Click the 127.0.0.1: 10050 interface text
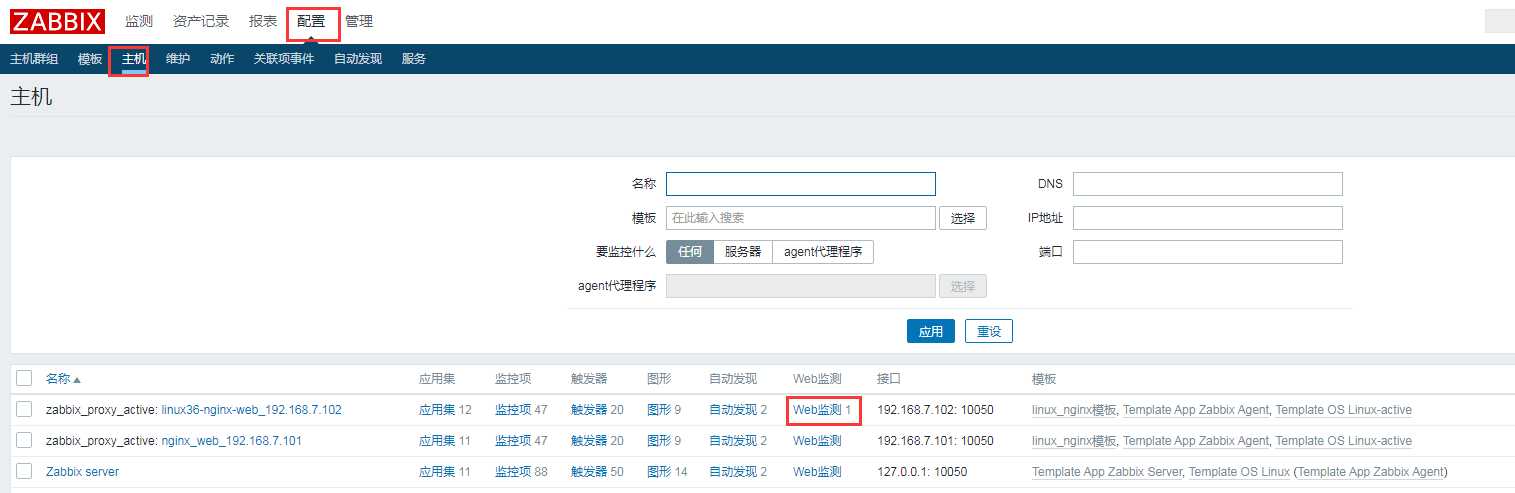The width and height of the screenshot is (1515, 493). coord(921,472)
